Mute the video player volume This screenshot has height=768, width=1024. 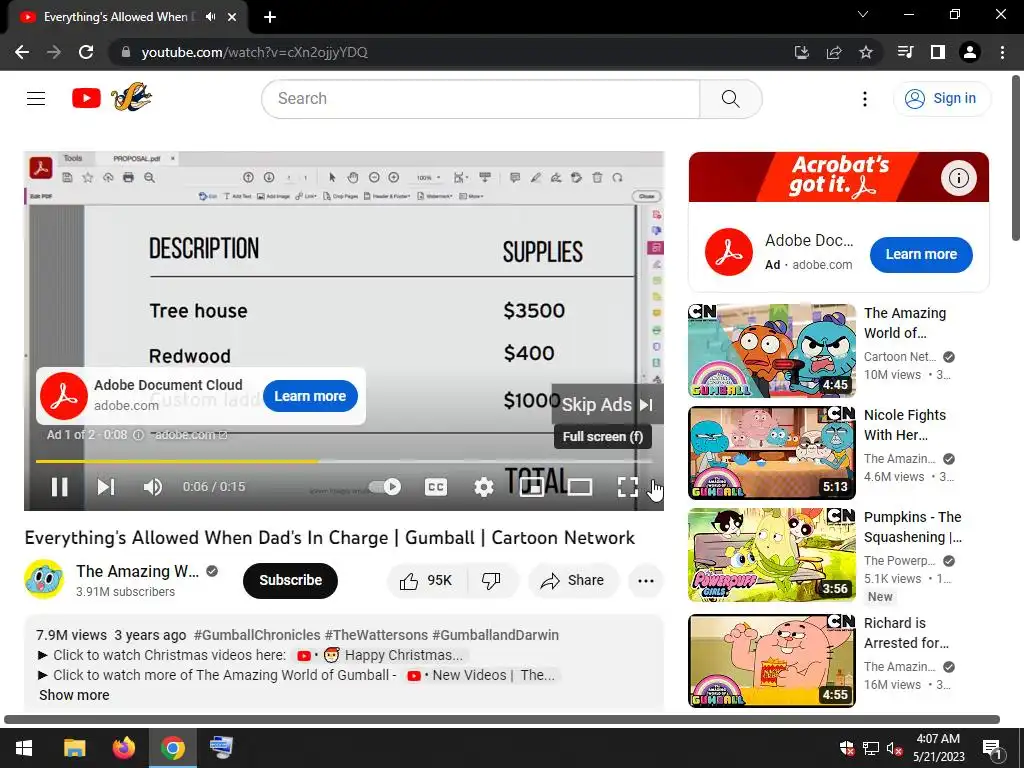pyautogui.click(x=152, y=487)
